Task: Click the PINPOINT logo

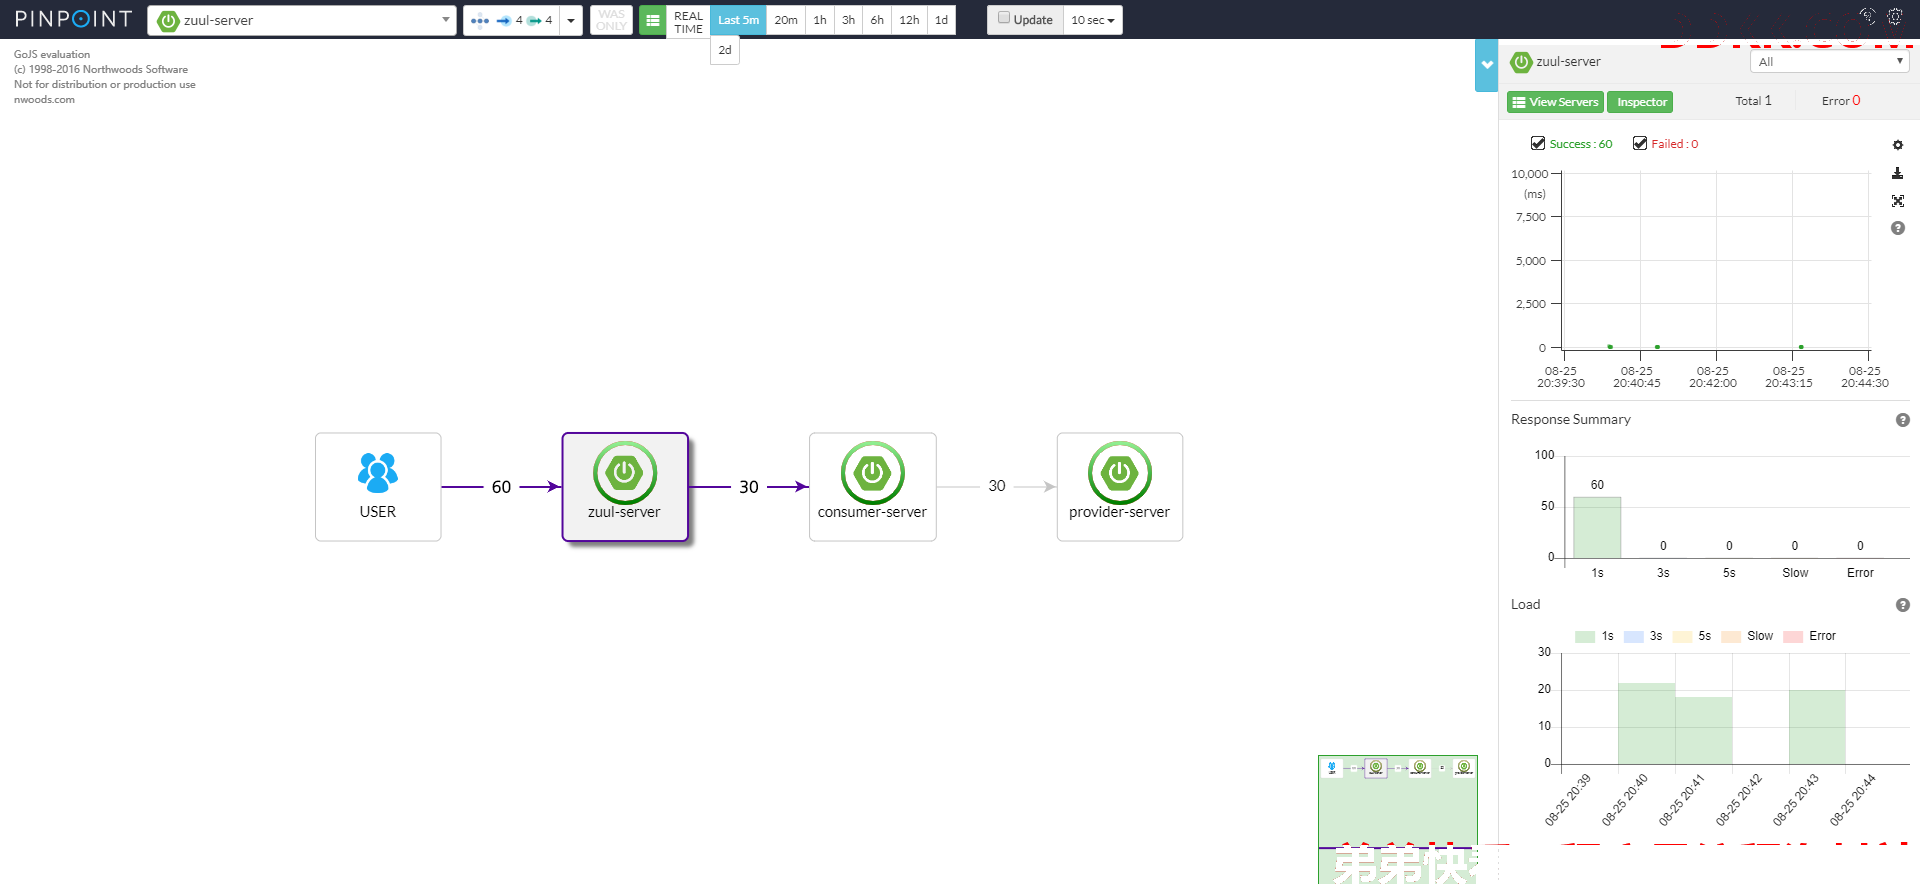Action: [73, 19]
